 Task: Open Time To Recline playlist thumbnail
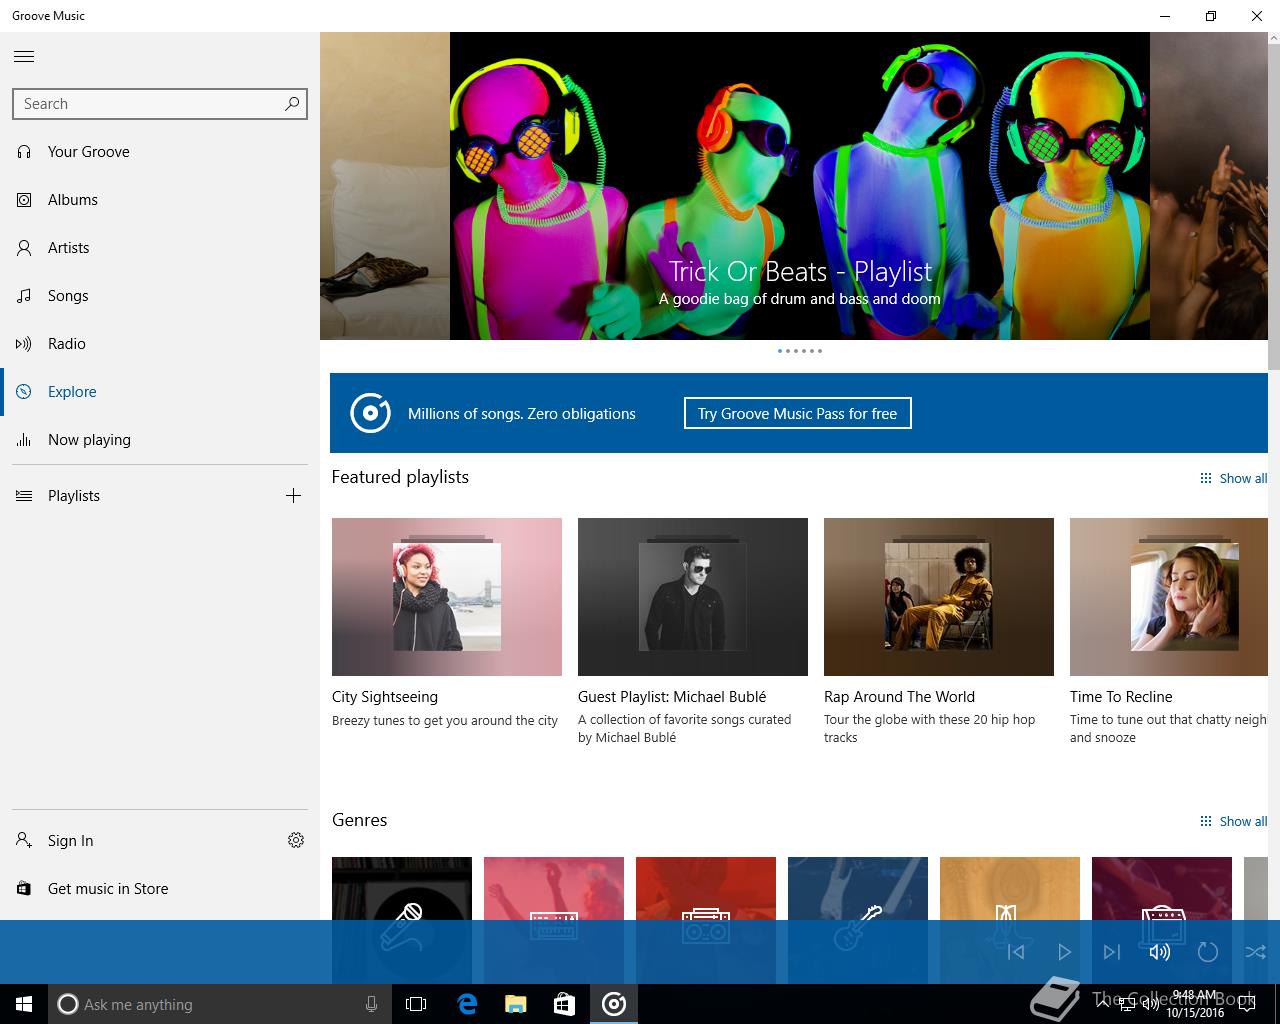[1169, 597]
